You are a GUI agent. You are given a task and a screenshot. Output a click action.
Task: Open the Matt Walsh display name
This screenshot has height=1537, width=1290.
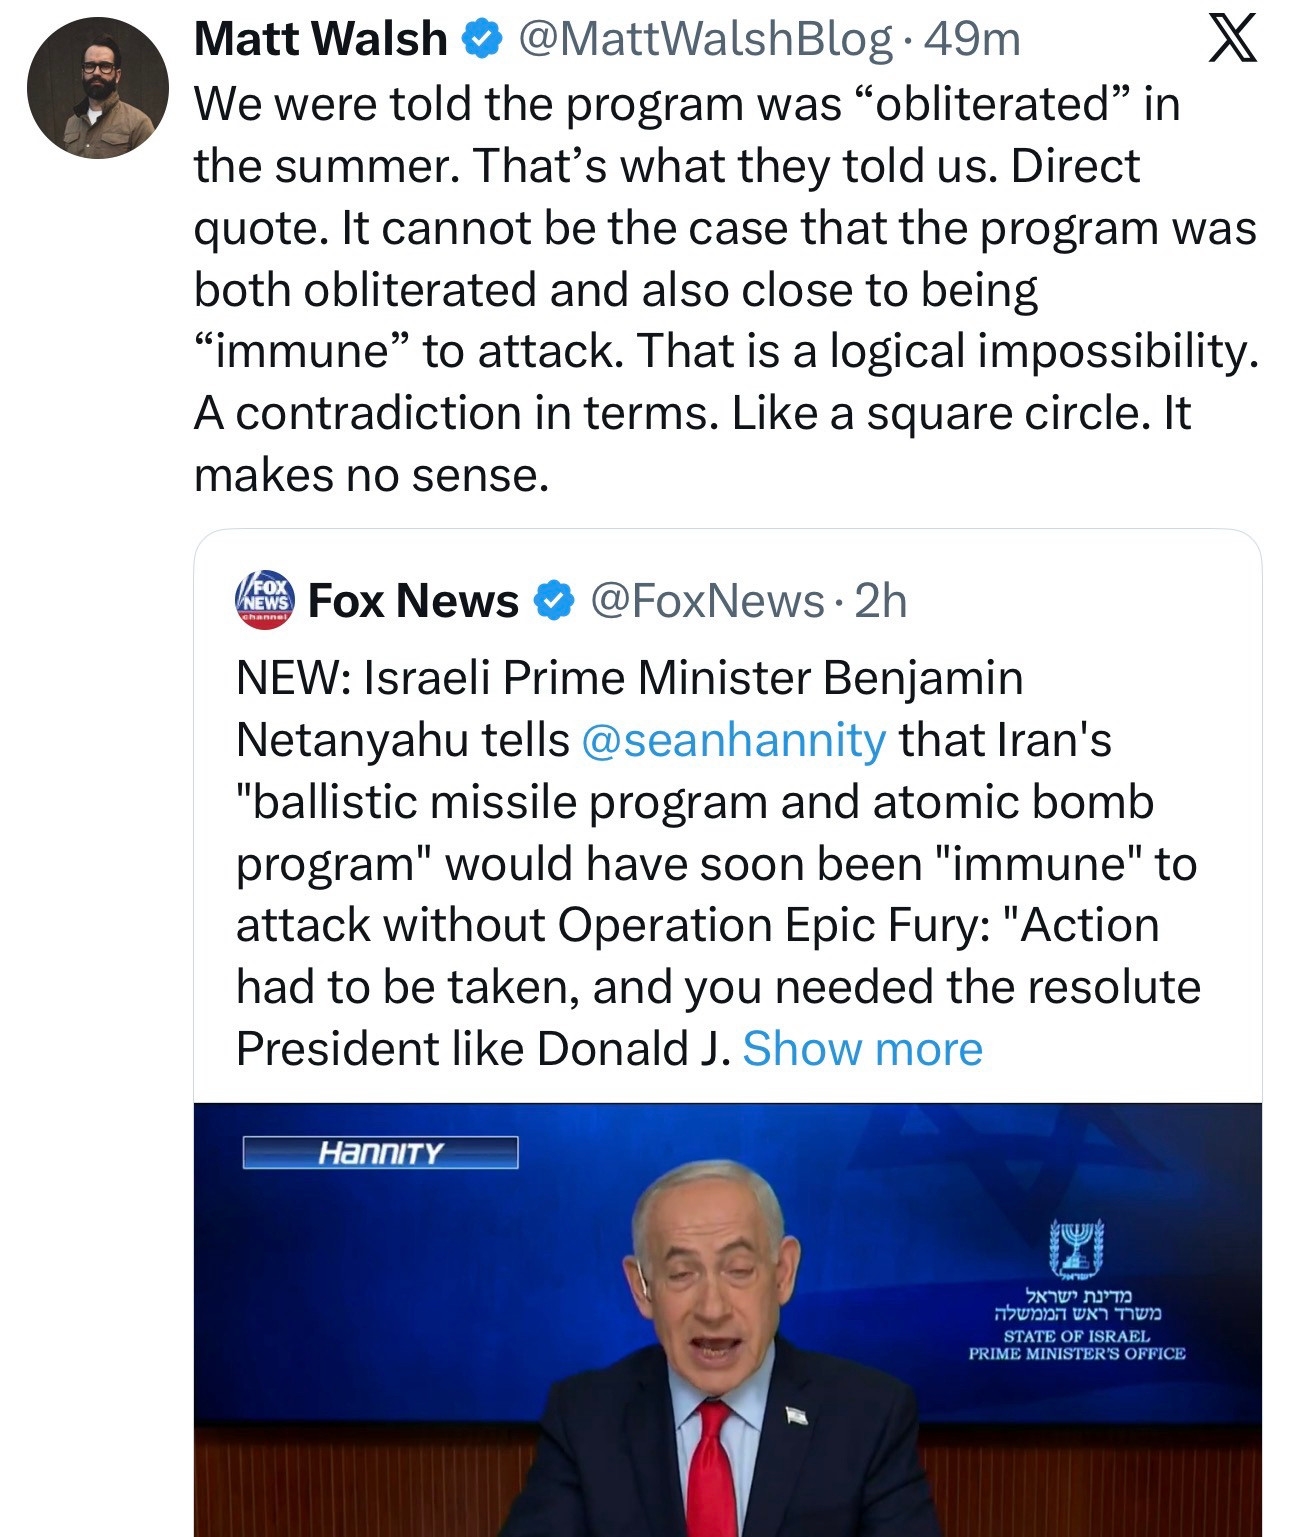pos(320,40)
